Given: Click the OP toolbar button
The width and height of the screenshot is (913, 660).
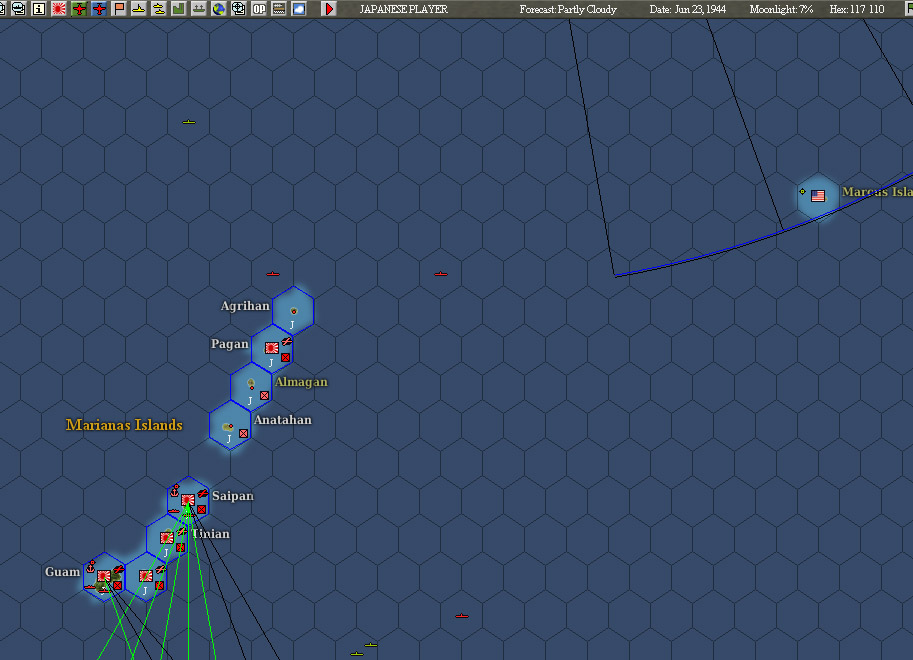Looking at the screenshot, I should 259,9.
